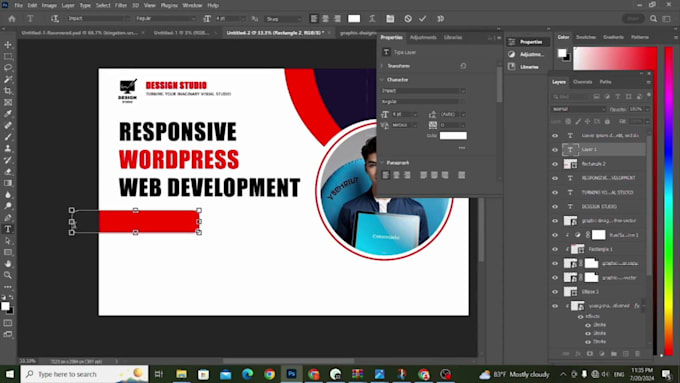The image size is (680, 383).
Task: Commit current text edits checkmark
Action: coord(422,19)
